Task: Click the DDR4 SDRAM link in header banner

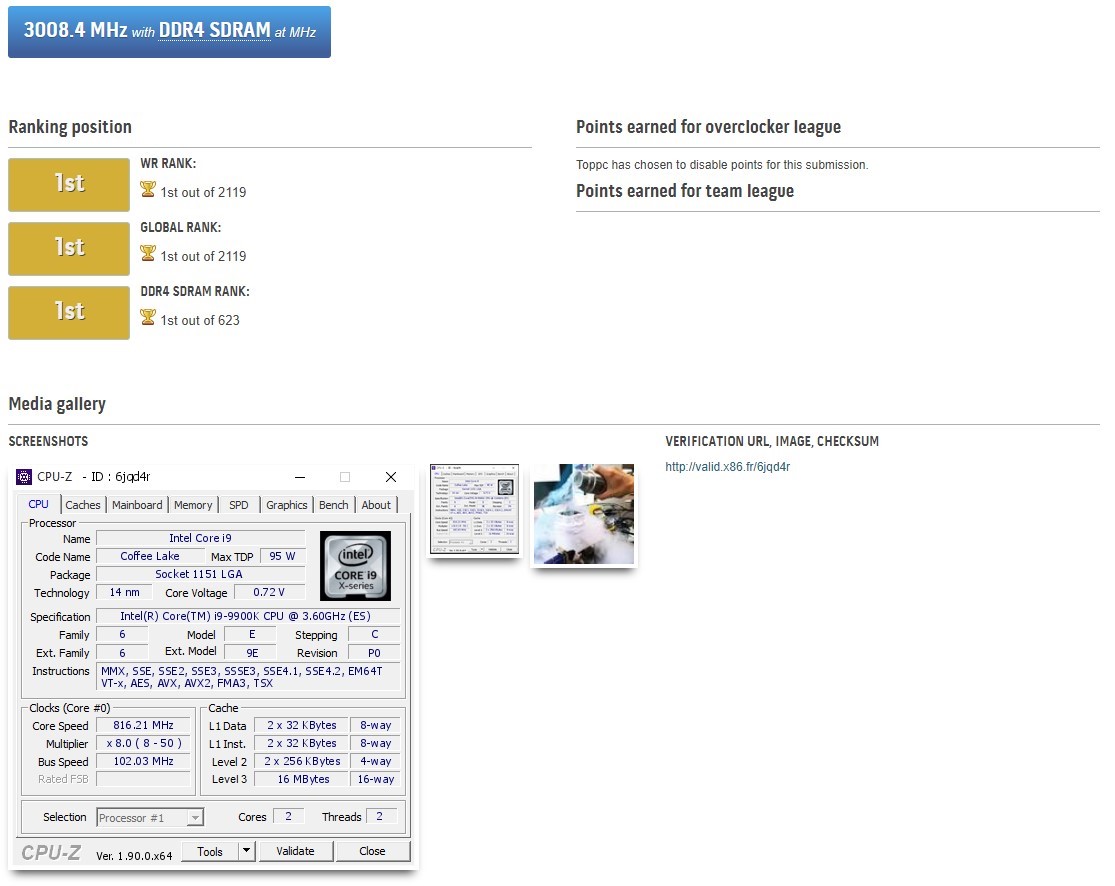Action: 214,31
